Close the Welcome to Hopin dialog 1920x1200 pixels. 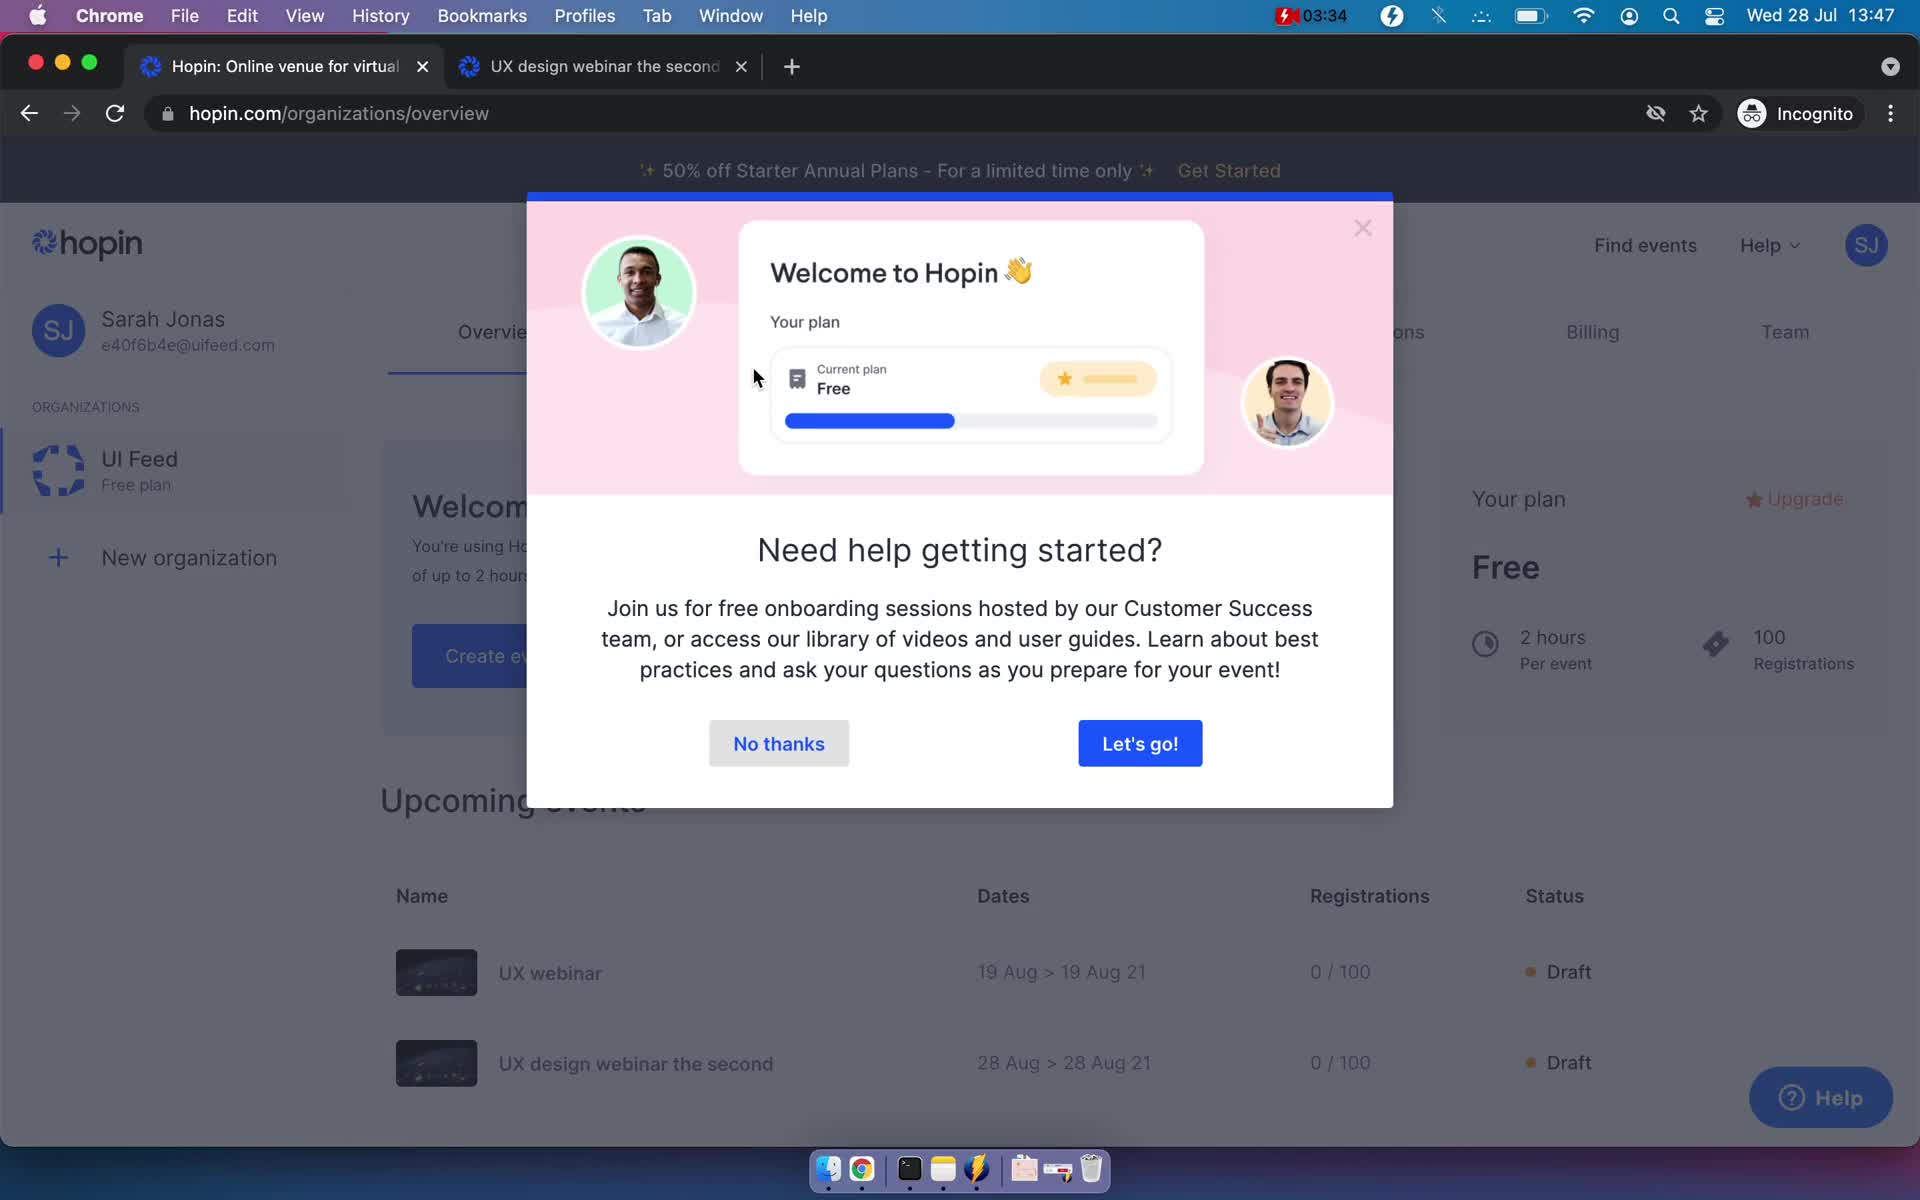tap(1362, 229)
